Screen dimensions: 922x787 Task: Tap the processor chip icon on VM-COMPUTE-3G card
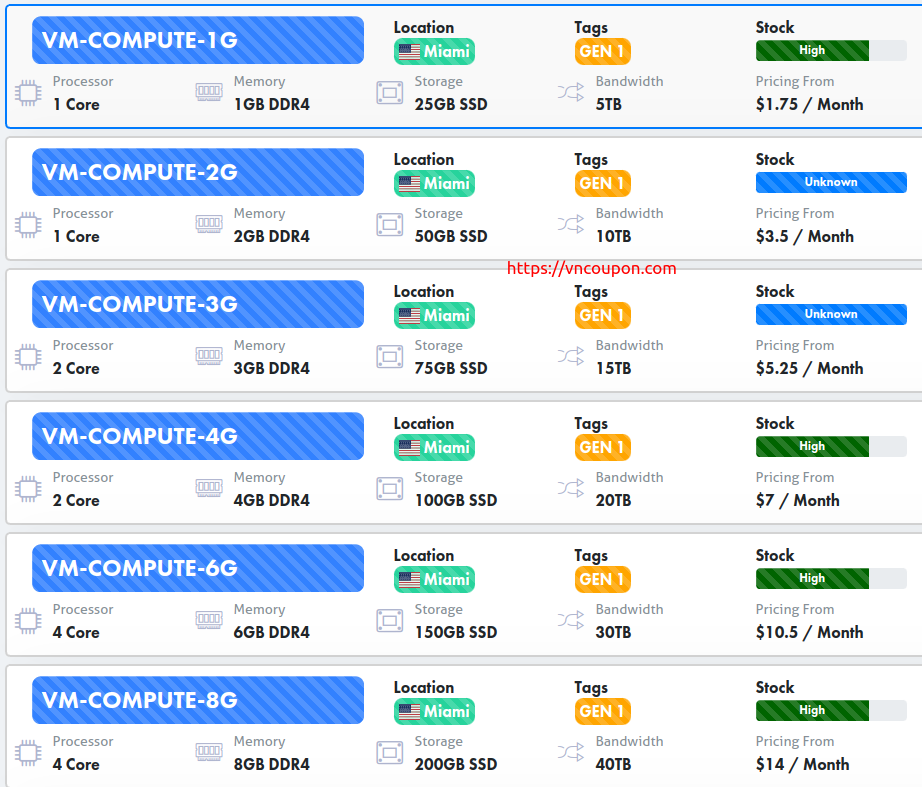point(28,356)
